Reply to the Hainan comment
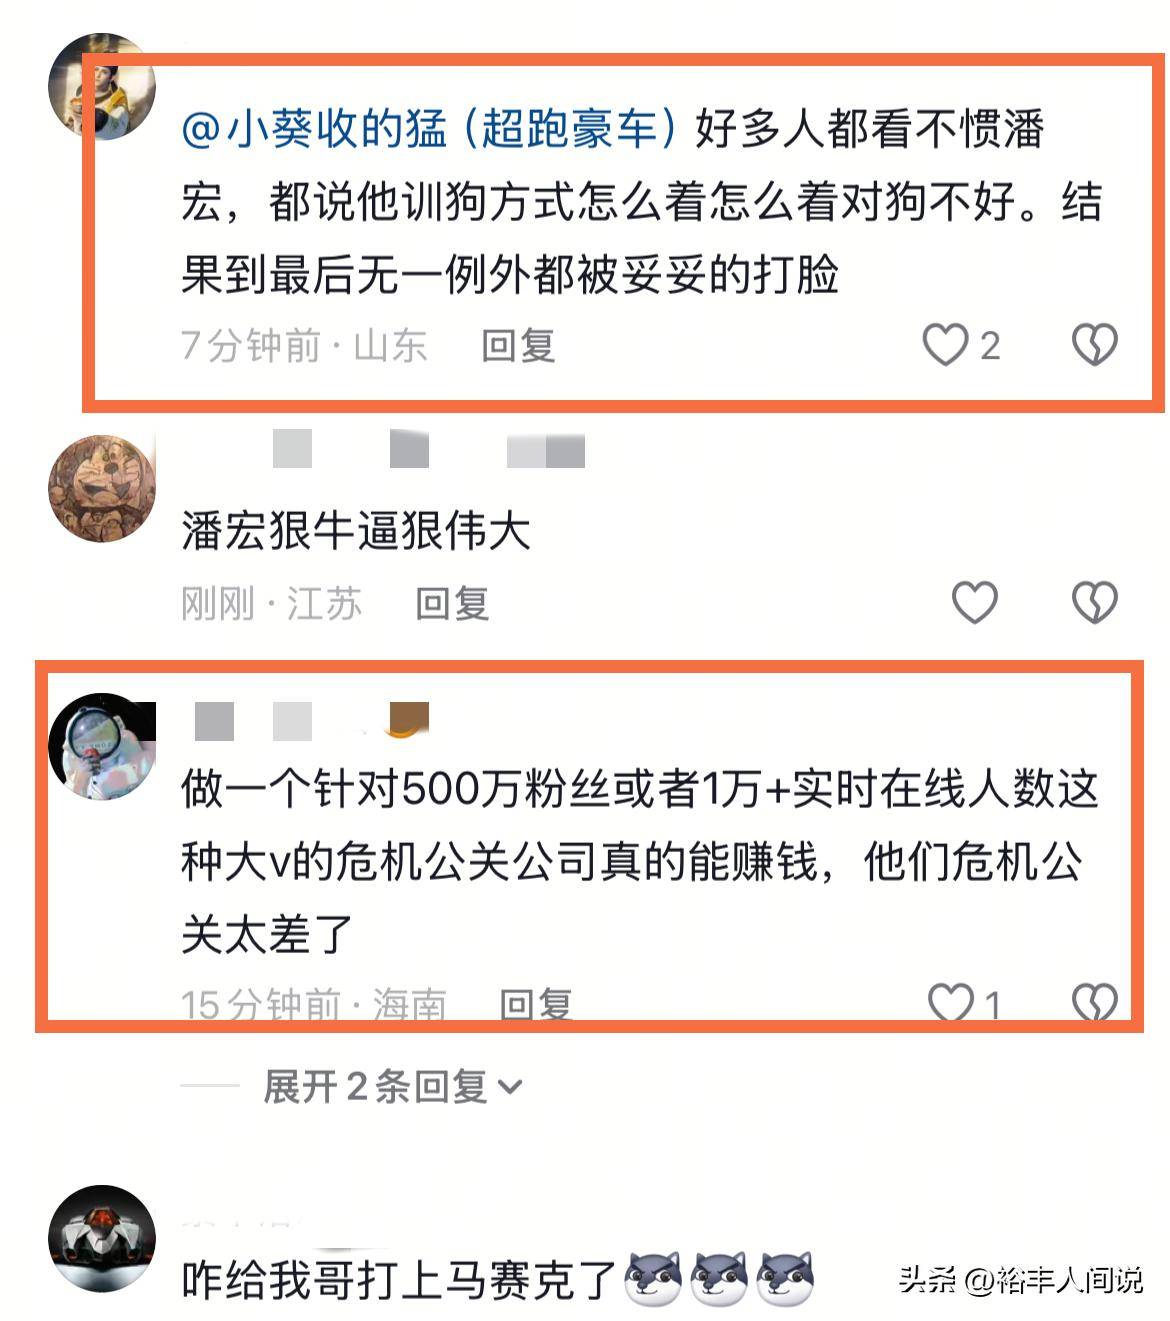The height and width of the screenshot is (1321, 1170). pyautogui.click(x=535, y=1003)
